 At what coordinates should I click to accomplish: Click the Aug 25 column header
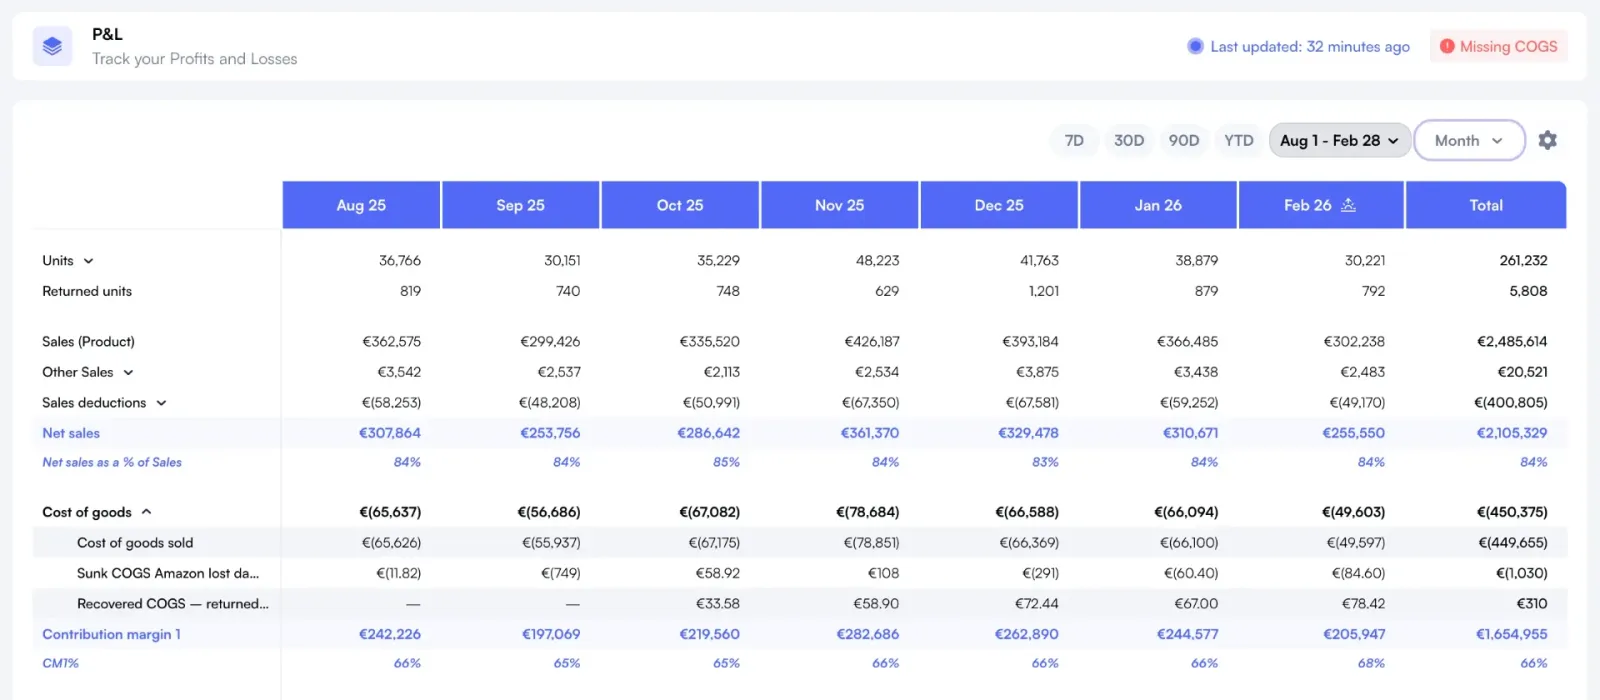361,205
